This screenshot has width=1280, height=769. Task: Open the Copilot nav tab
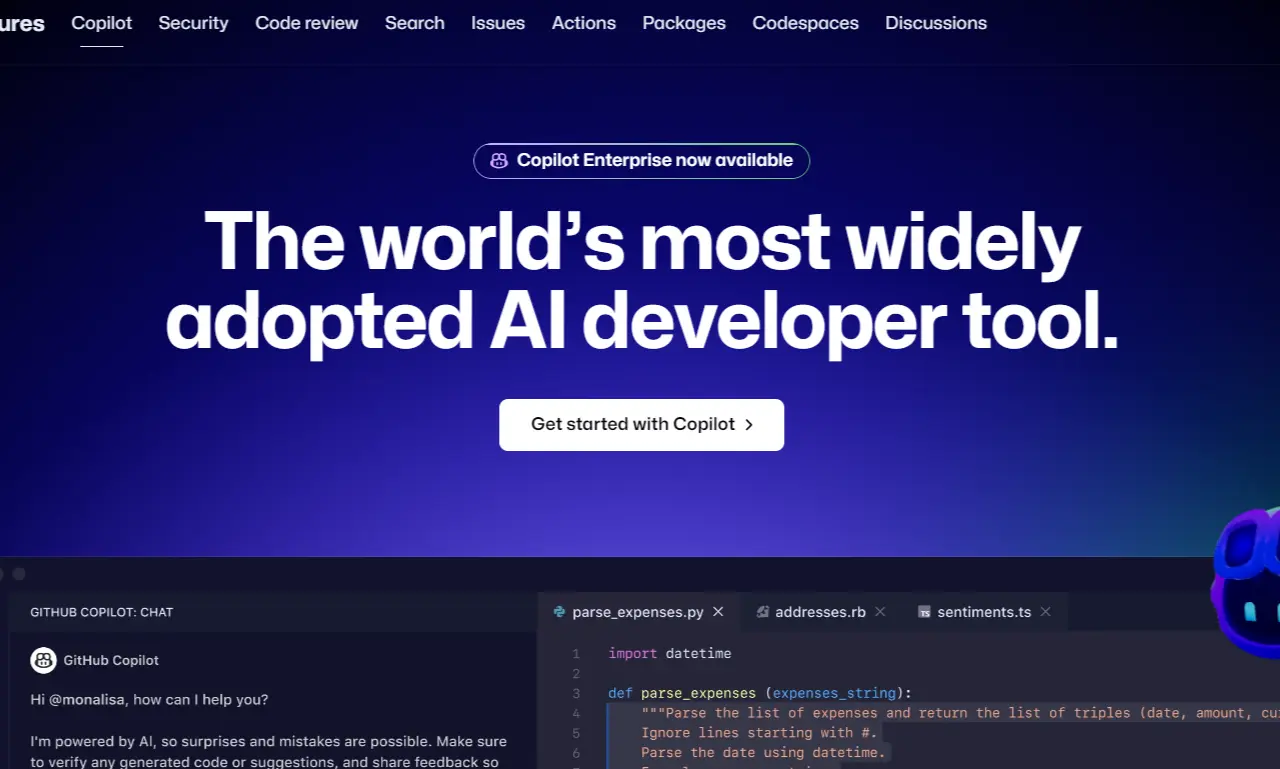tap(101, 23)
